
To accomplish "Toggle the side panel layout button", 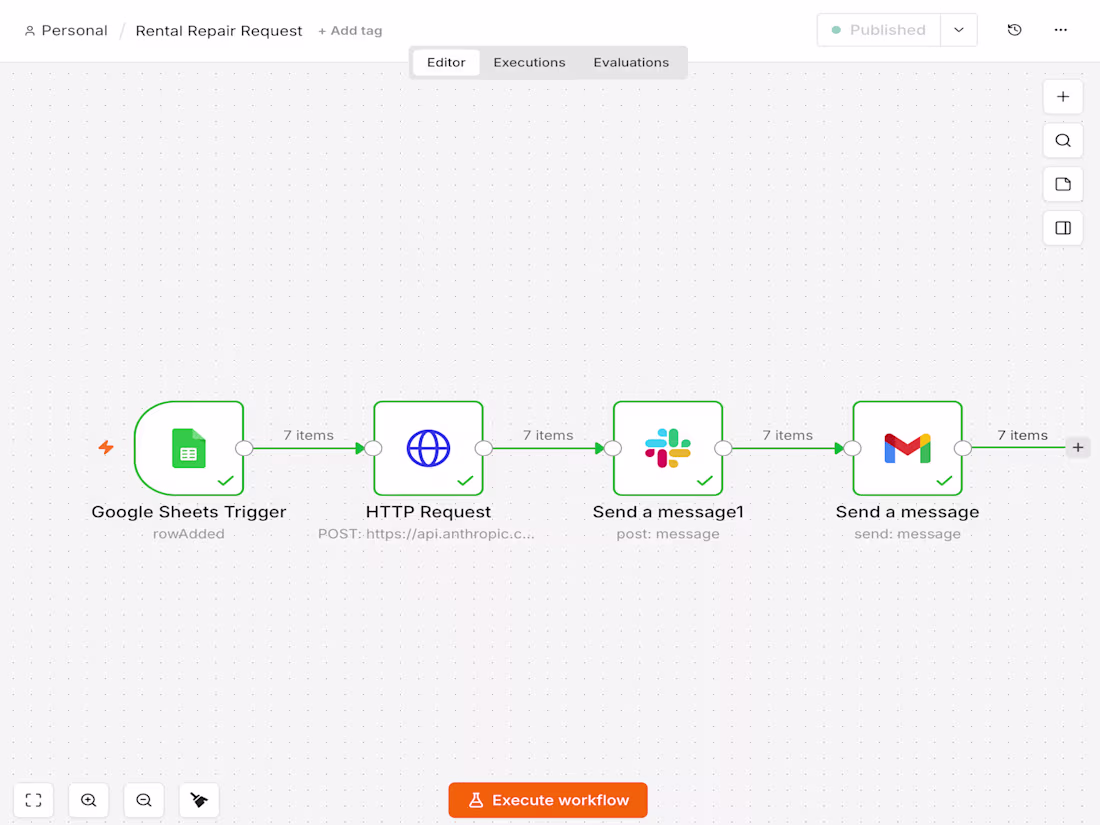I will [x=1063, y=228].
